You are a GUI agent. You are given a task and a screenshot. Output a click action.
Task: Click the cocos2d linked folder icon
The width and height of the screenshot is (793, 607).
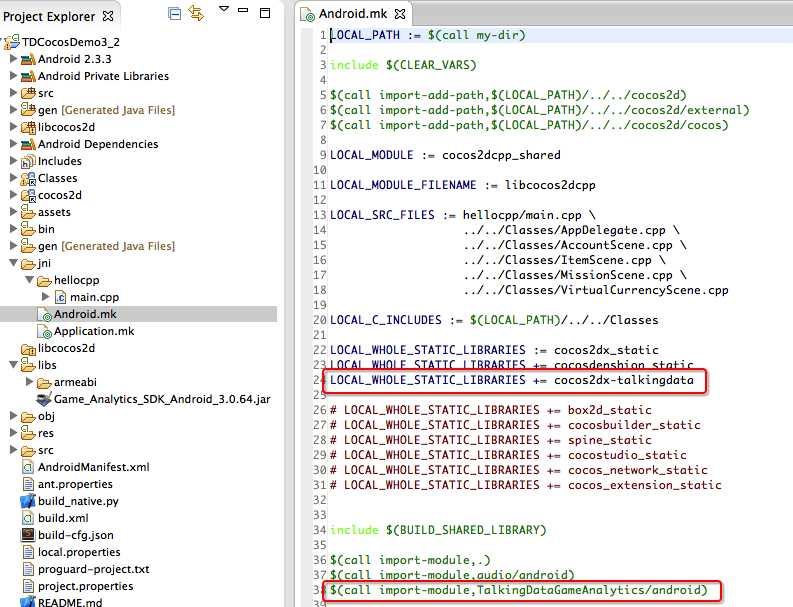tap(28, 195)
